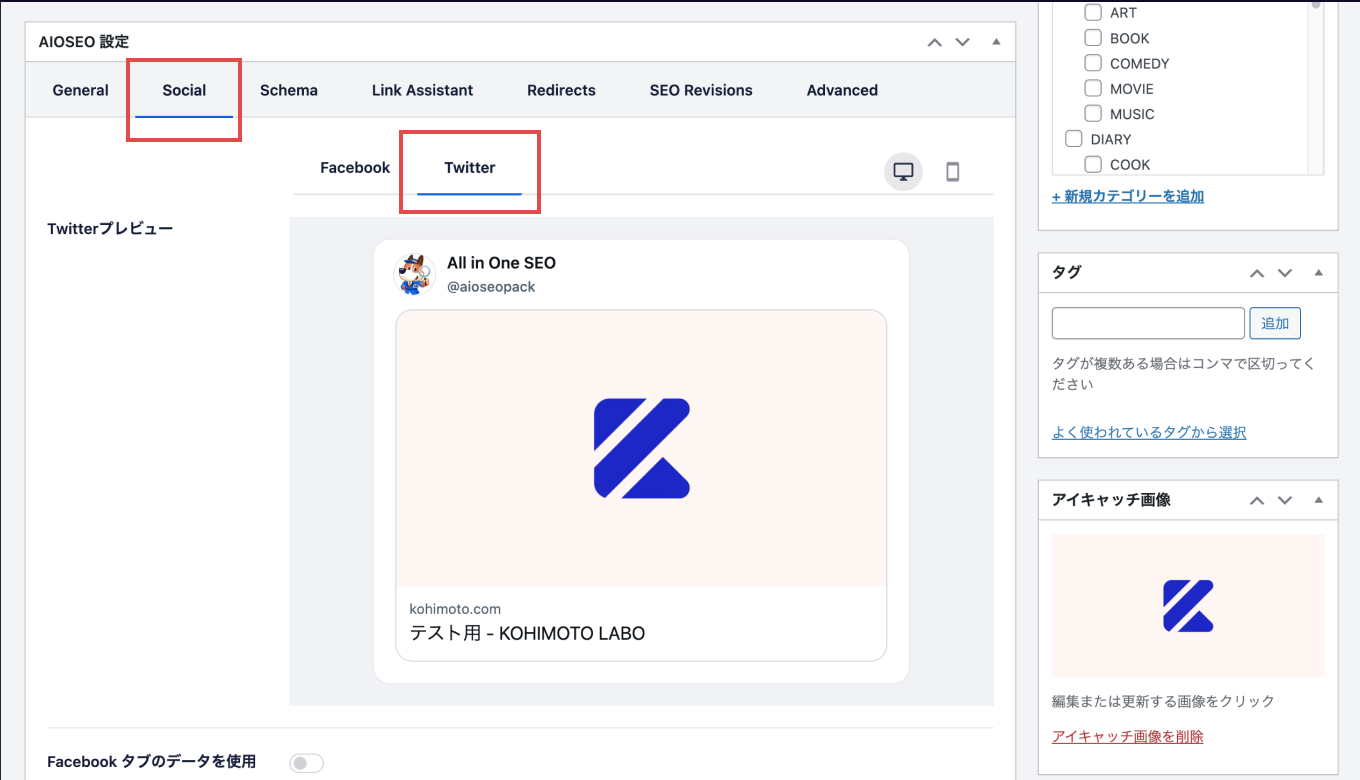Screen dimensions: 1360x780
Task: Check the MUSIC category checkbox
Action: click(x=1093, y=114)
